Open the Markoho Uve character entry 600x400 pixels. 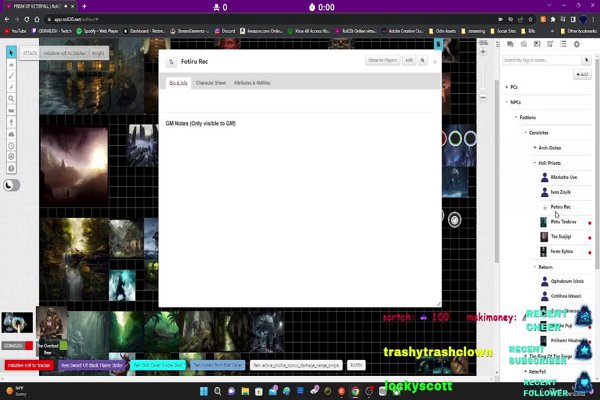[x=565, y=177]
